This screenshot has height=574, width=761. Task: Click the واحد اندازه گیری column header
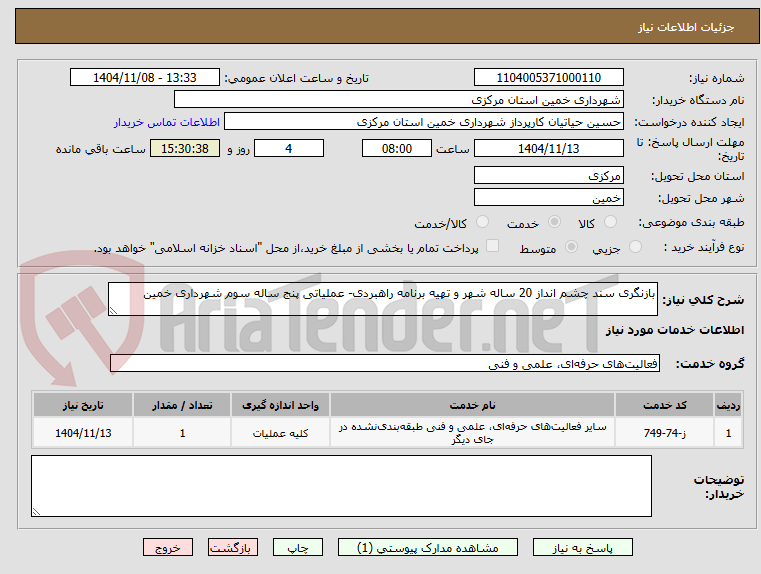(x=281, y=405)
